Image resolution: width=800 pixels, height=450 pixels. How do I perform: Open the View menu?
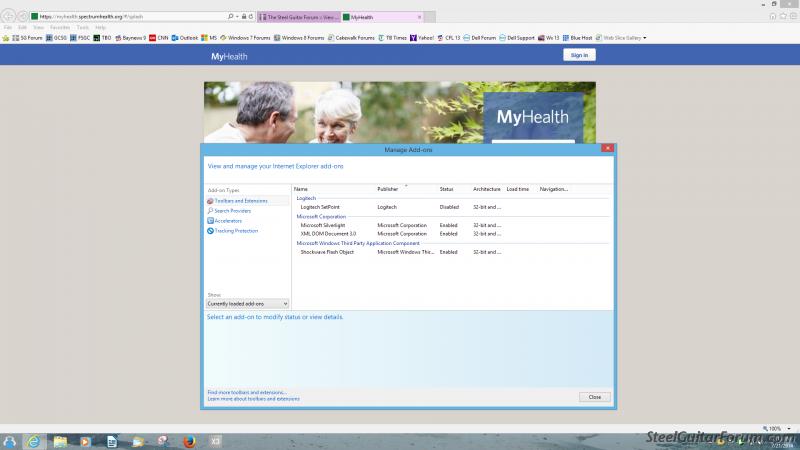click(x=38, y=28)
